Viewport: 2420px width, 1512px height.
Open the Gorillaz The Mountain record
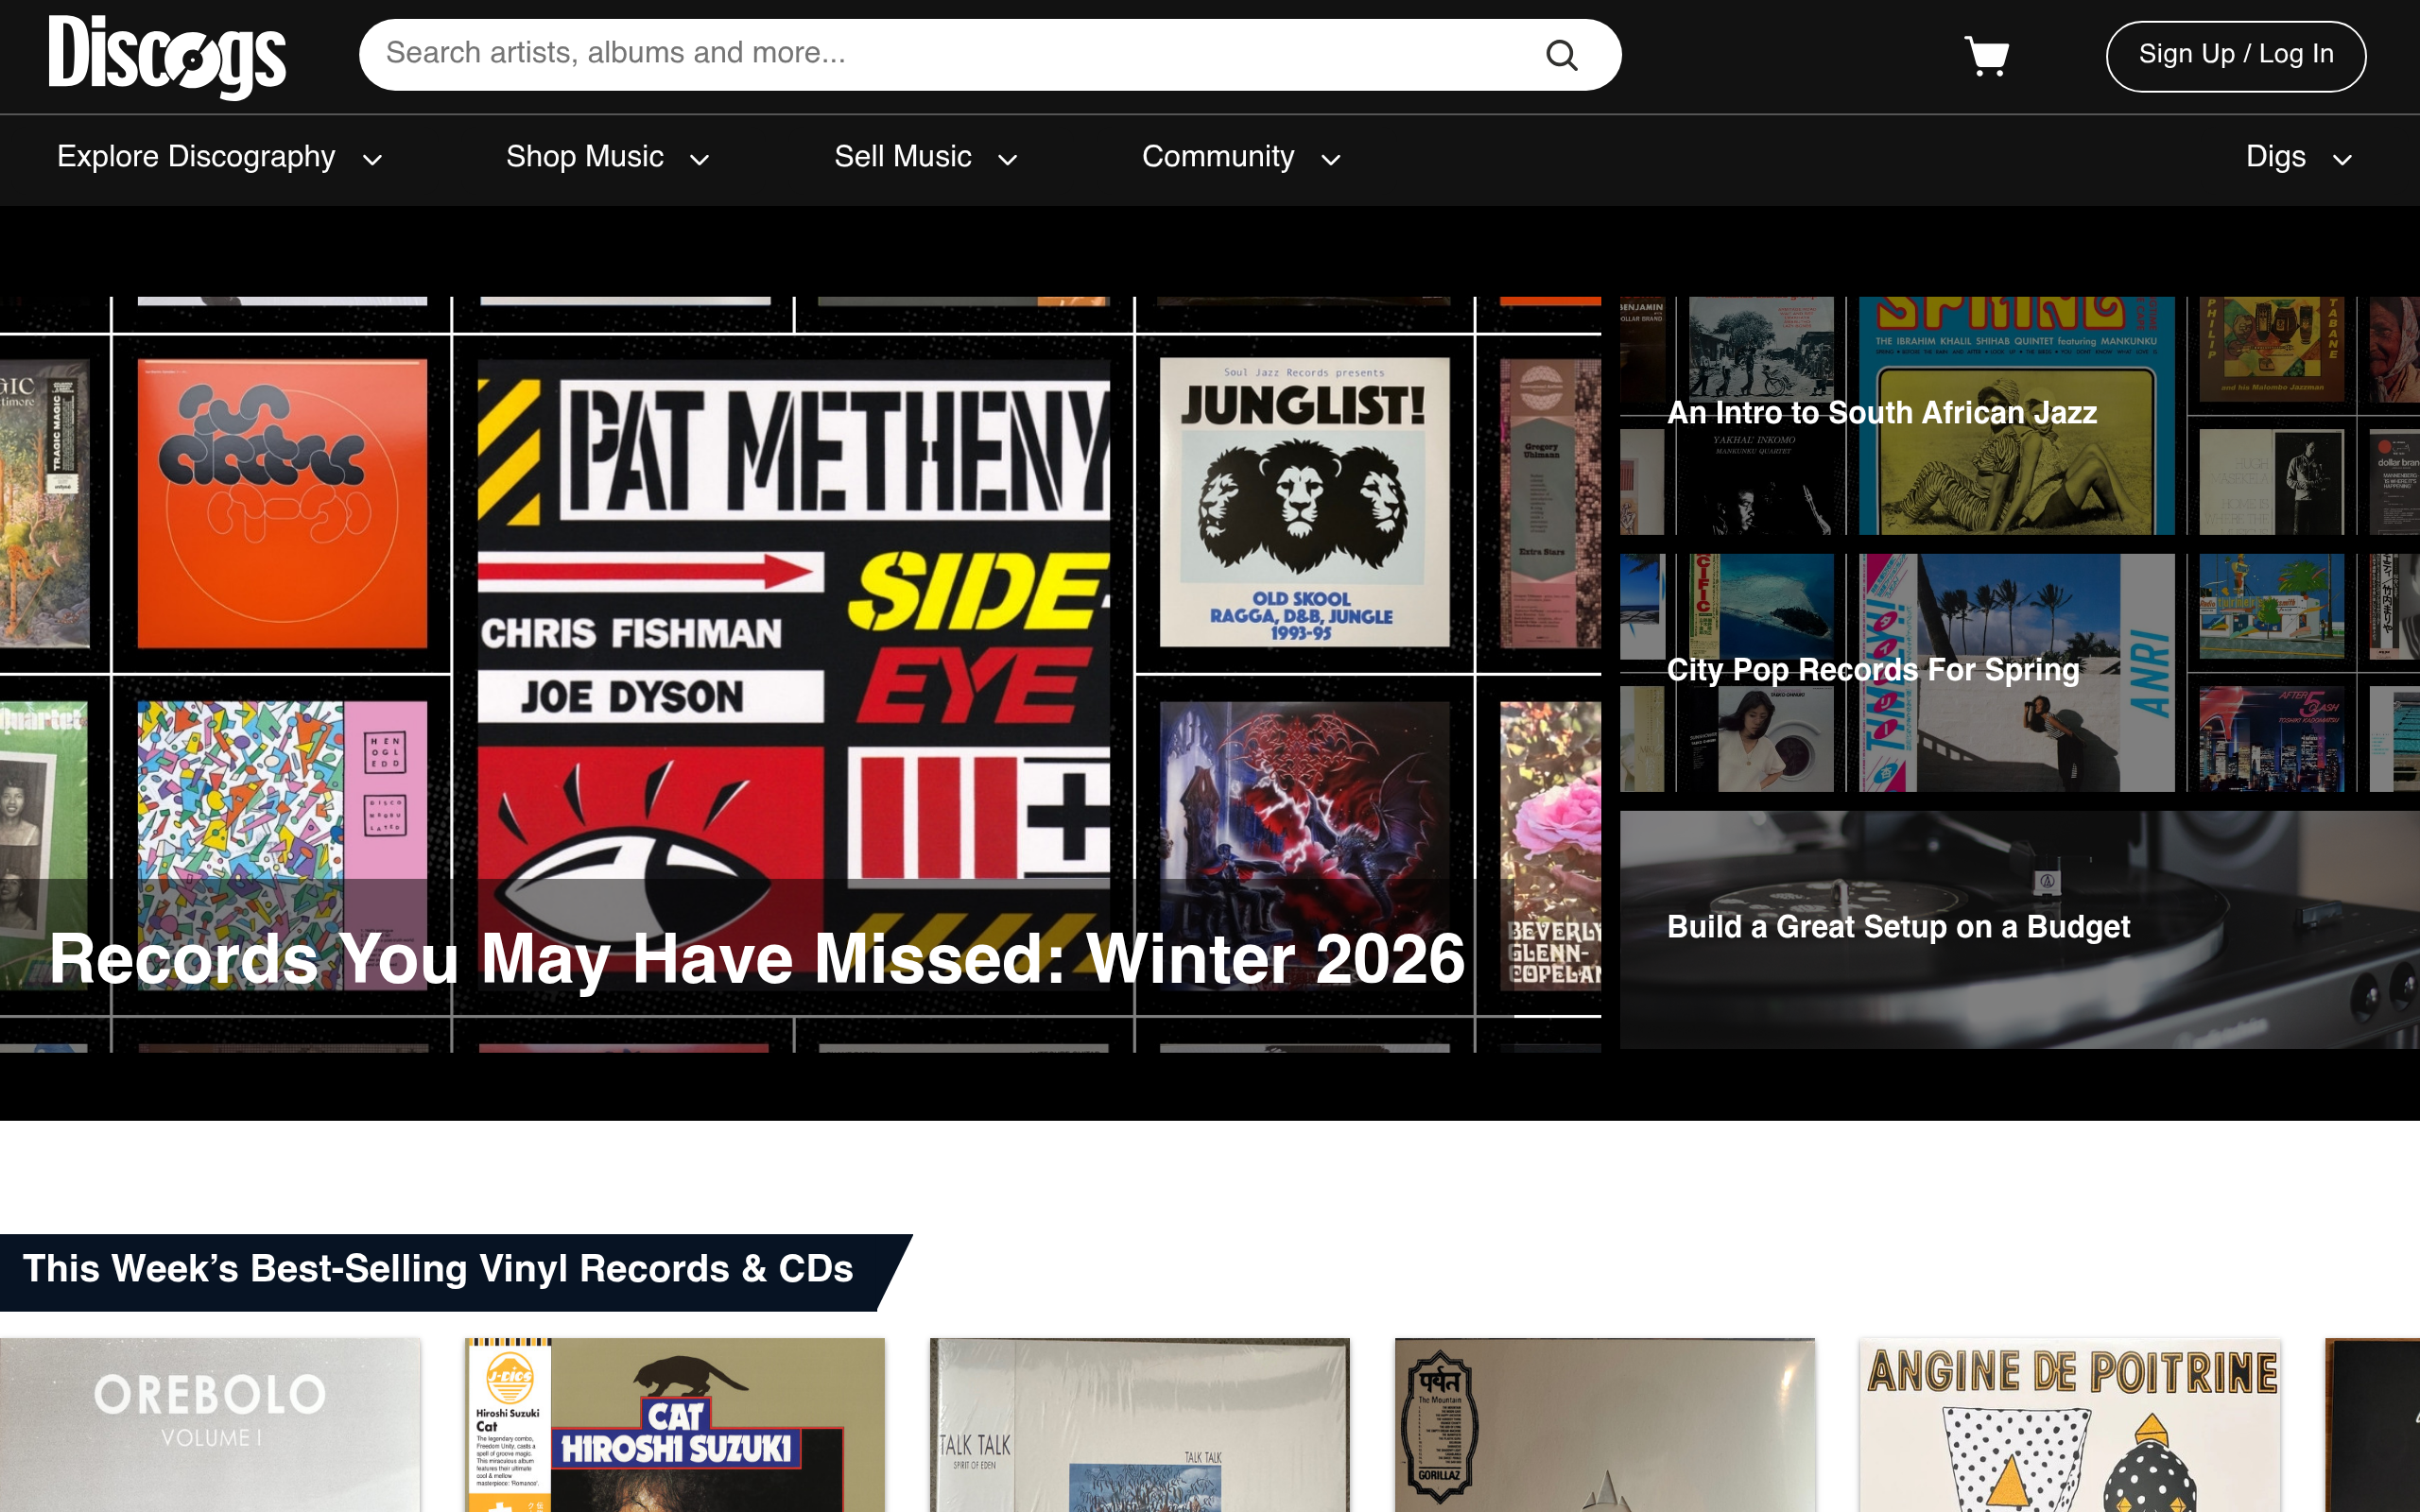pos(1605,1425)
